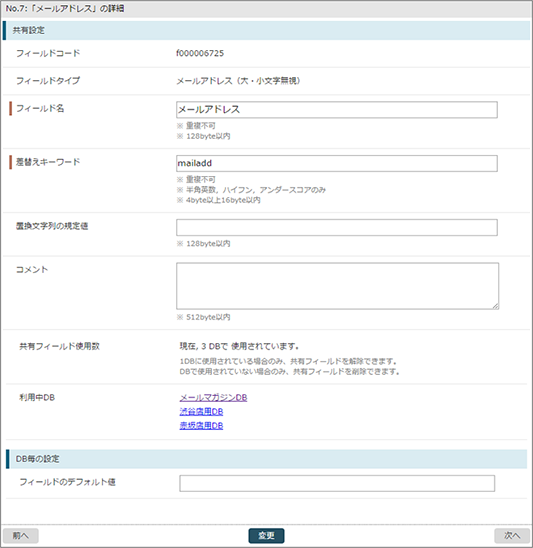Click the 差替えキーワード label
Screen dimensions: 533x548
(x=48, y=162)
